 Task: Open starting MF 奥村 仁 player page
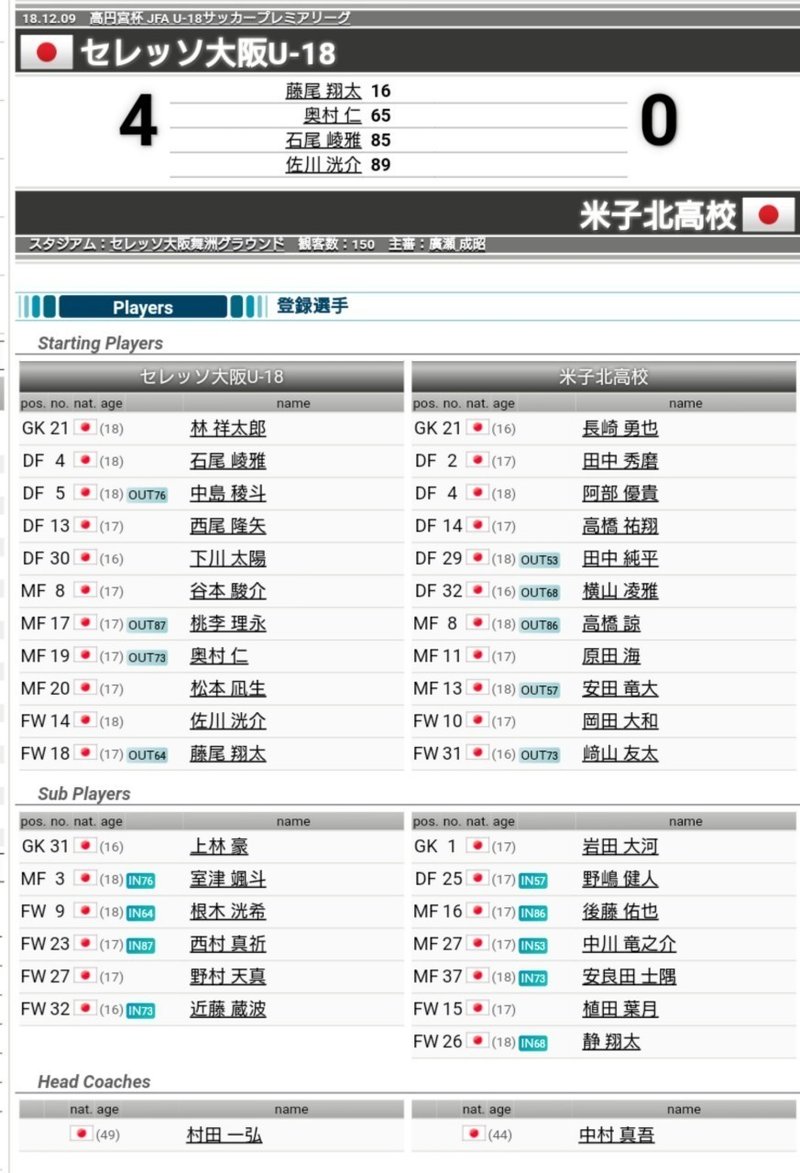[x=219, y=656]
